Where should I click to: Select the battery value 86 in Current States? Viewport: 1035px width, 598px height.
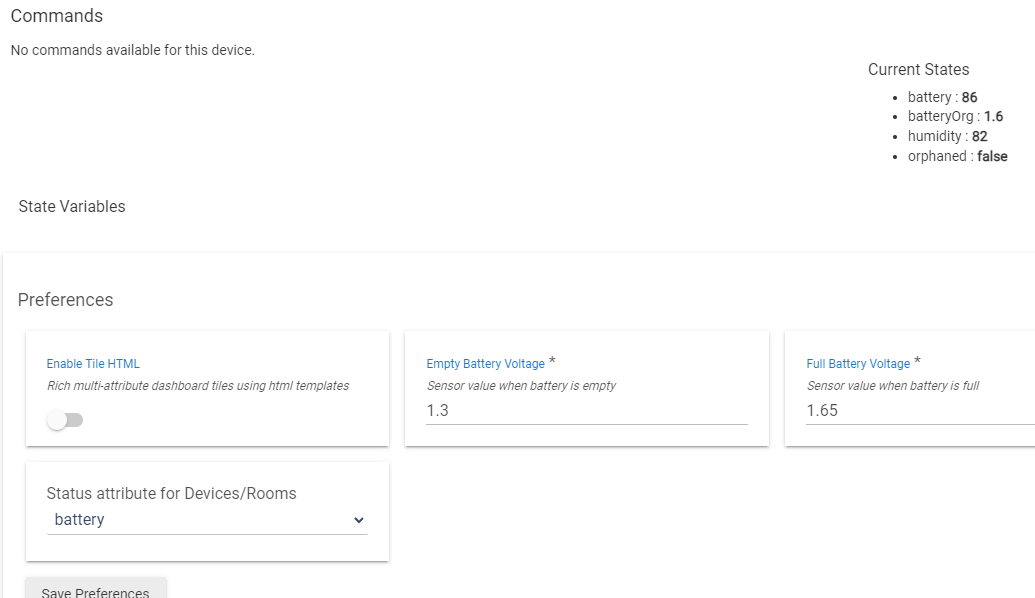click(969, 98)
